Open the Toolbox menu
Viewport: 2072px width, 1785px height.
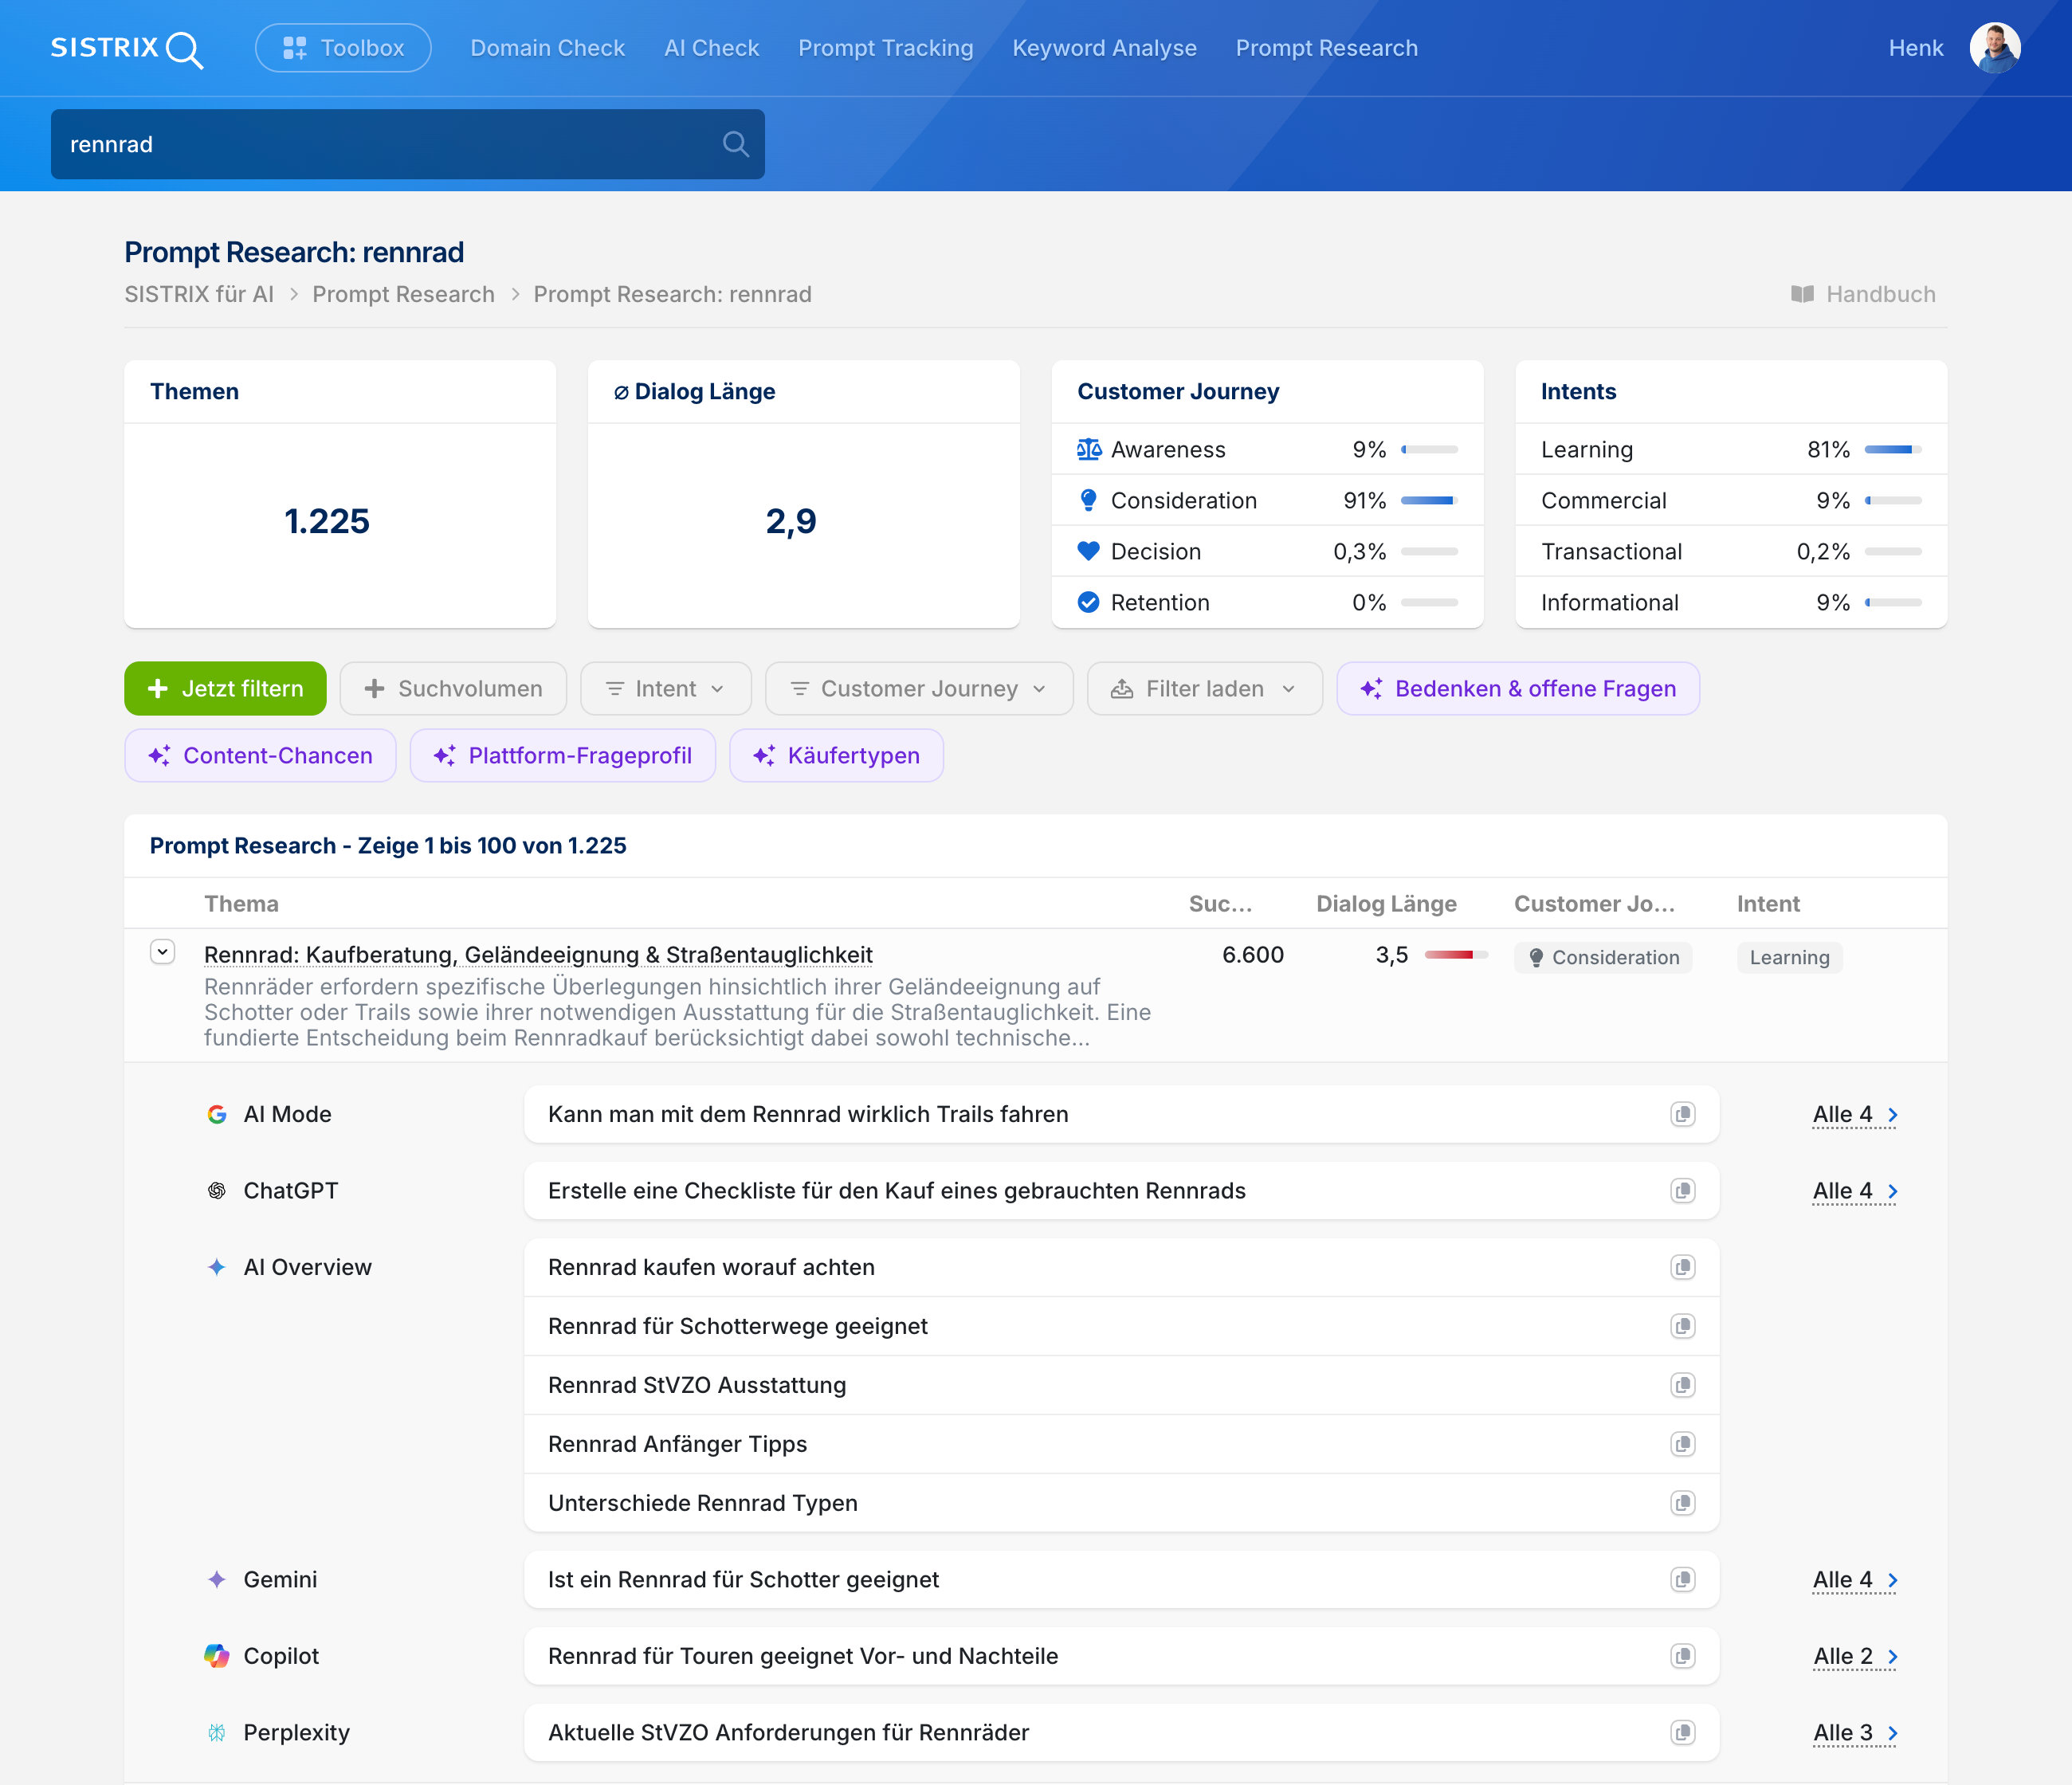(x=343, y=48)
